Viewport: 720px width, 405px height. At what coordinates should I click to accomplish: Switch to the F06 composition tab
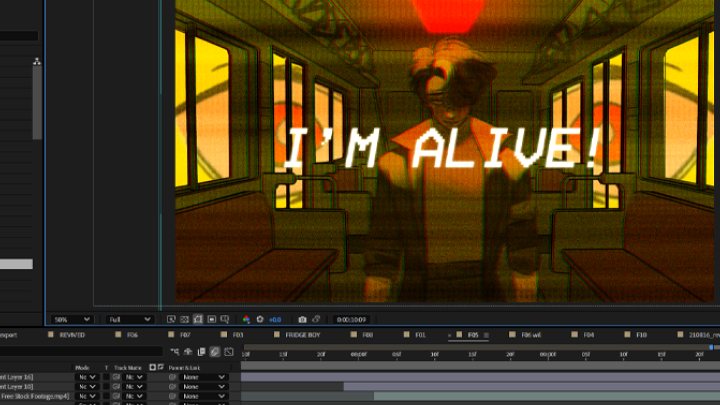point(132,334)
